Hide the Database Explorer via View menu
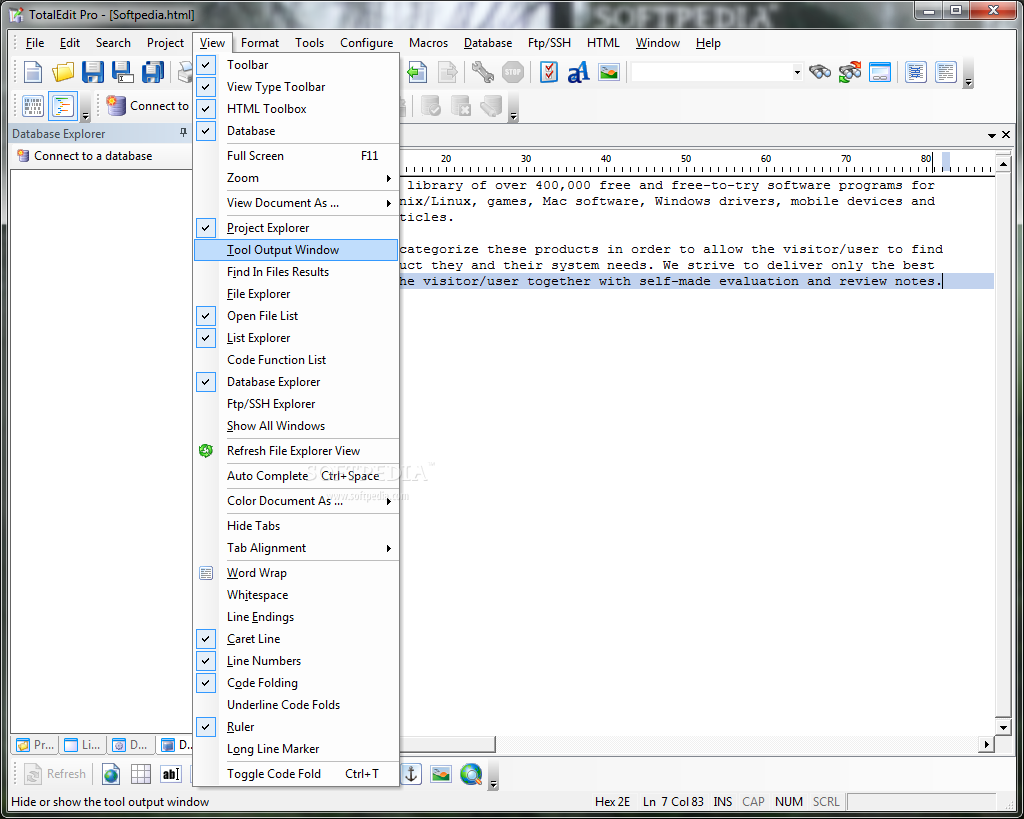 click(296, 382)
